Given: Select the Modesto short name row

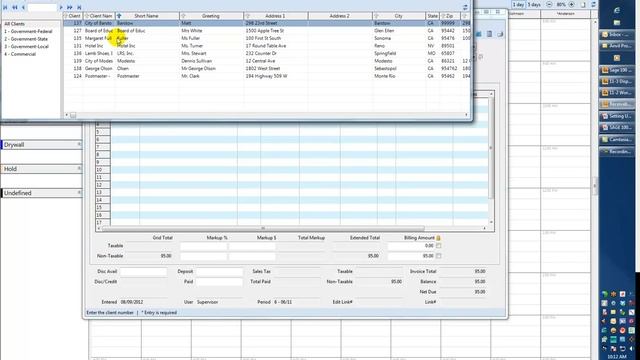Looking at the screenshot, I should [267, 61].
